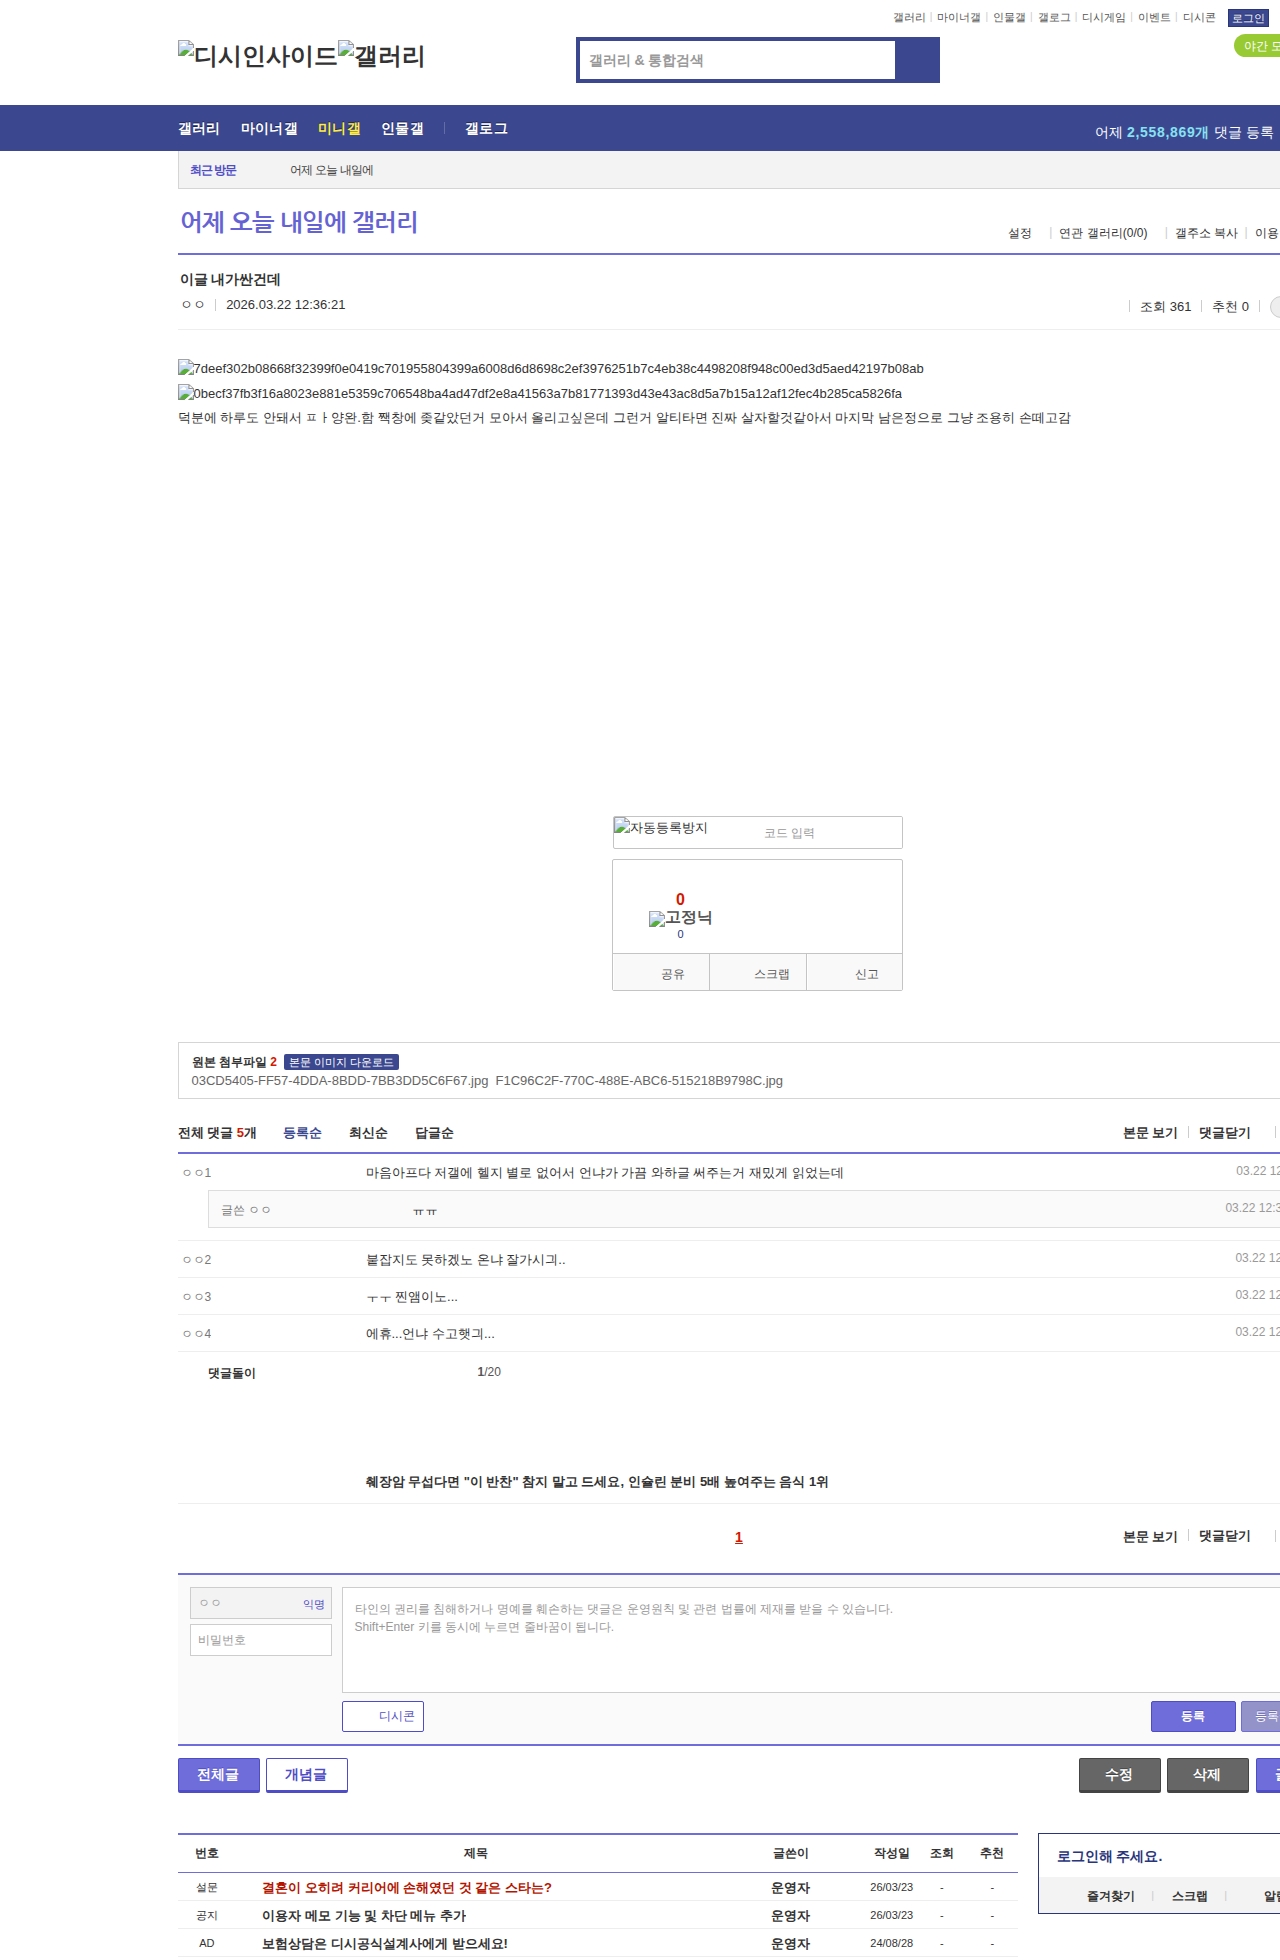Open file link 03CD5405-FF57-4DDA jpg
Image resolution: width=1280 pixels, height=1960 pixels.
[x=339, y=1081]
